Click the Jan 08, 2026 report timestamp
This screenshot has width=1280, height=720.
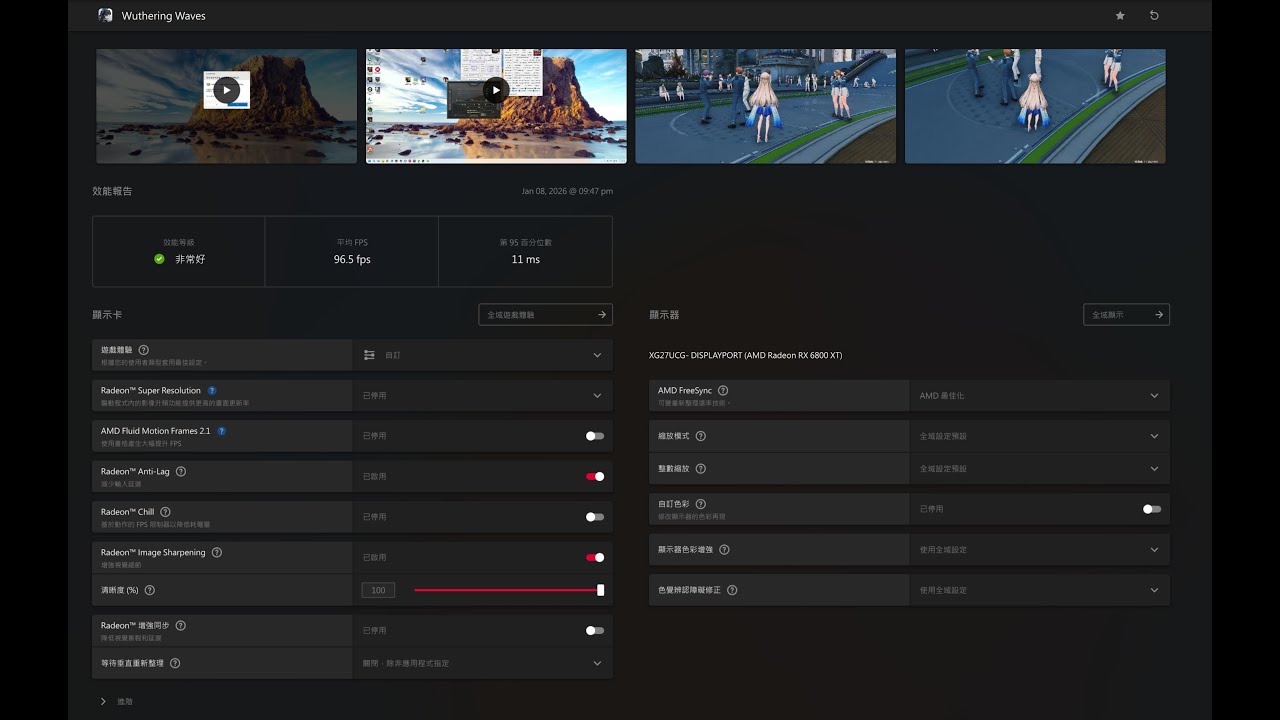567,191
